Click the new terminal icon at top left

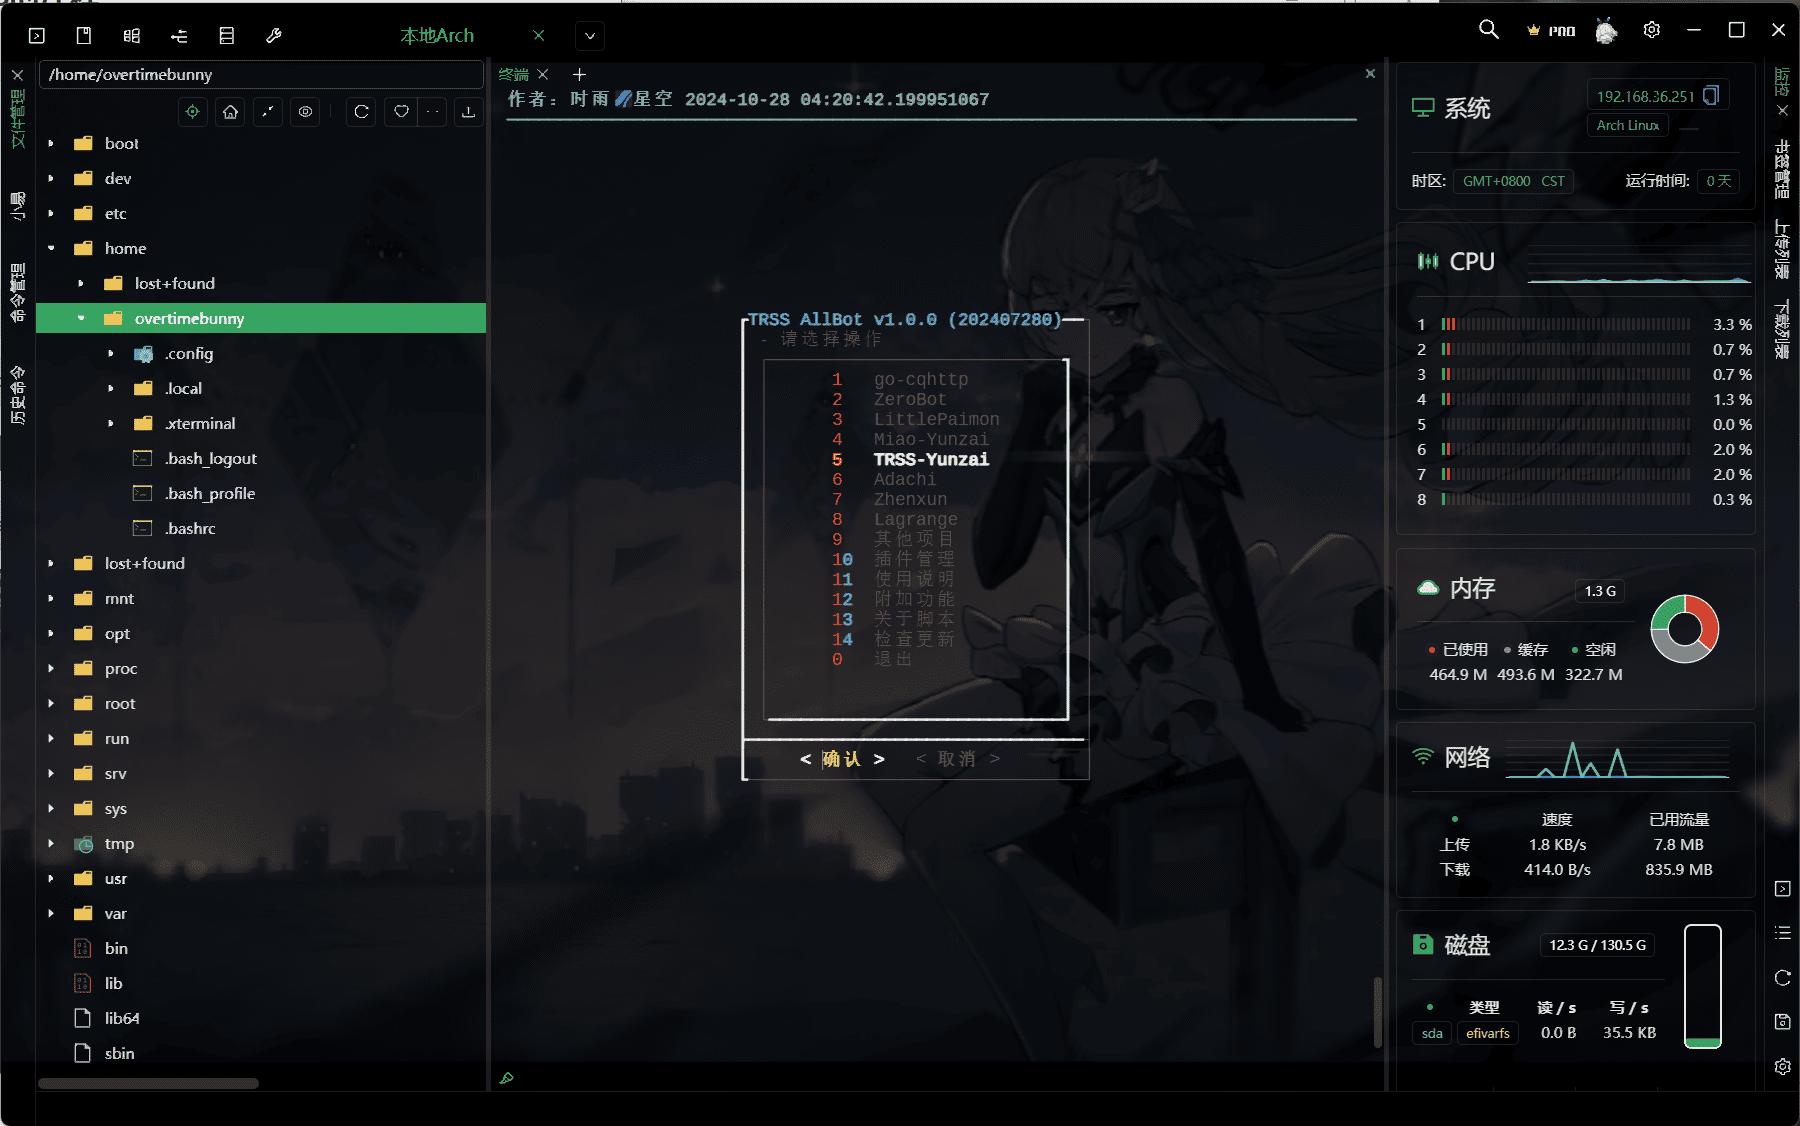37,36
